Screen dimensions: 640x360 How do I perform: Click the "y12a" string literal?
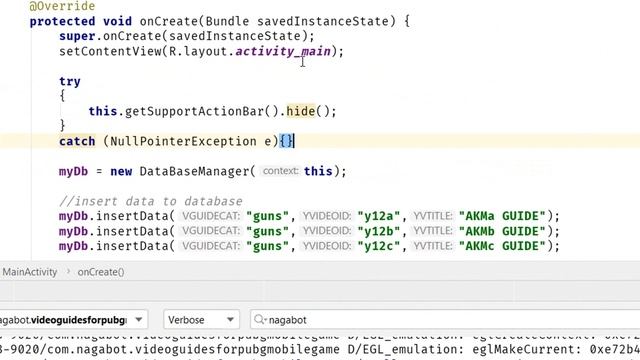coord(379,216)
